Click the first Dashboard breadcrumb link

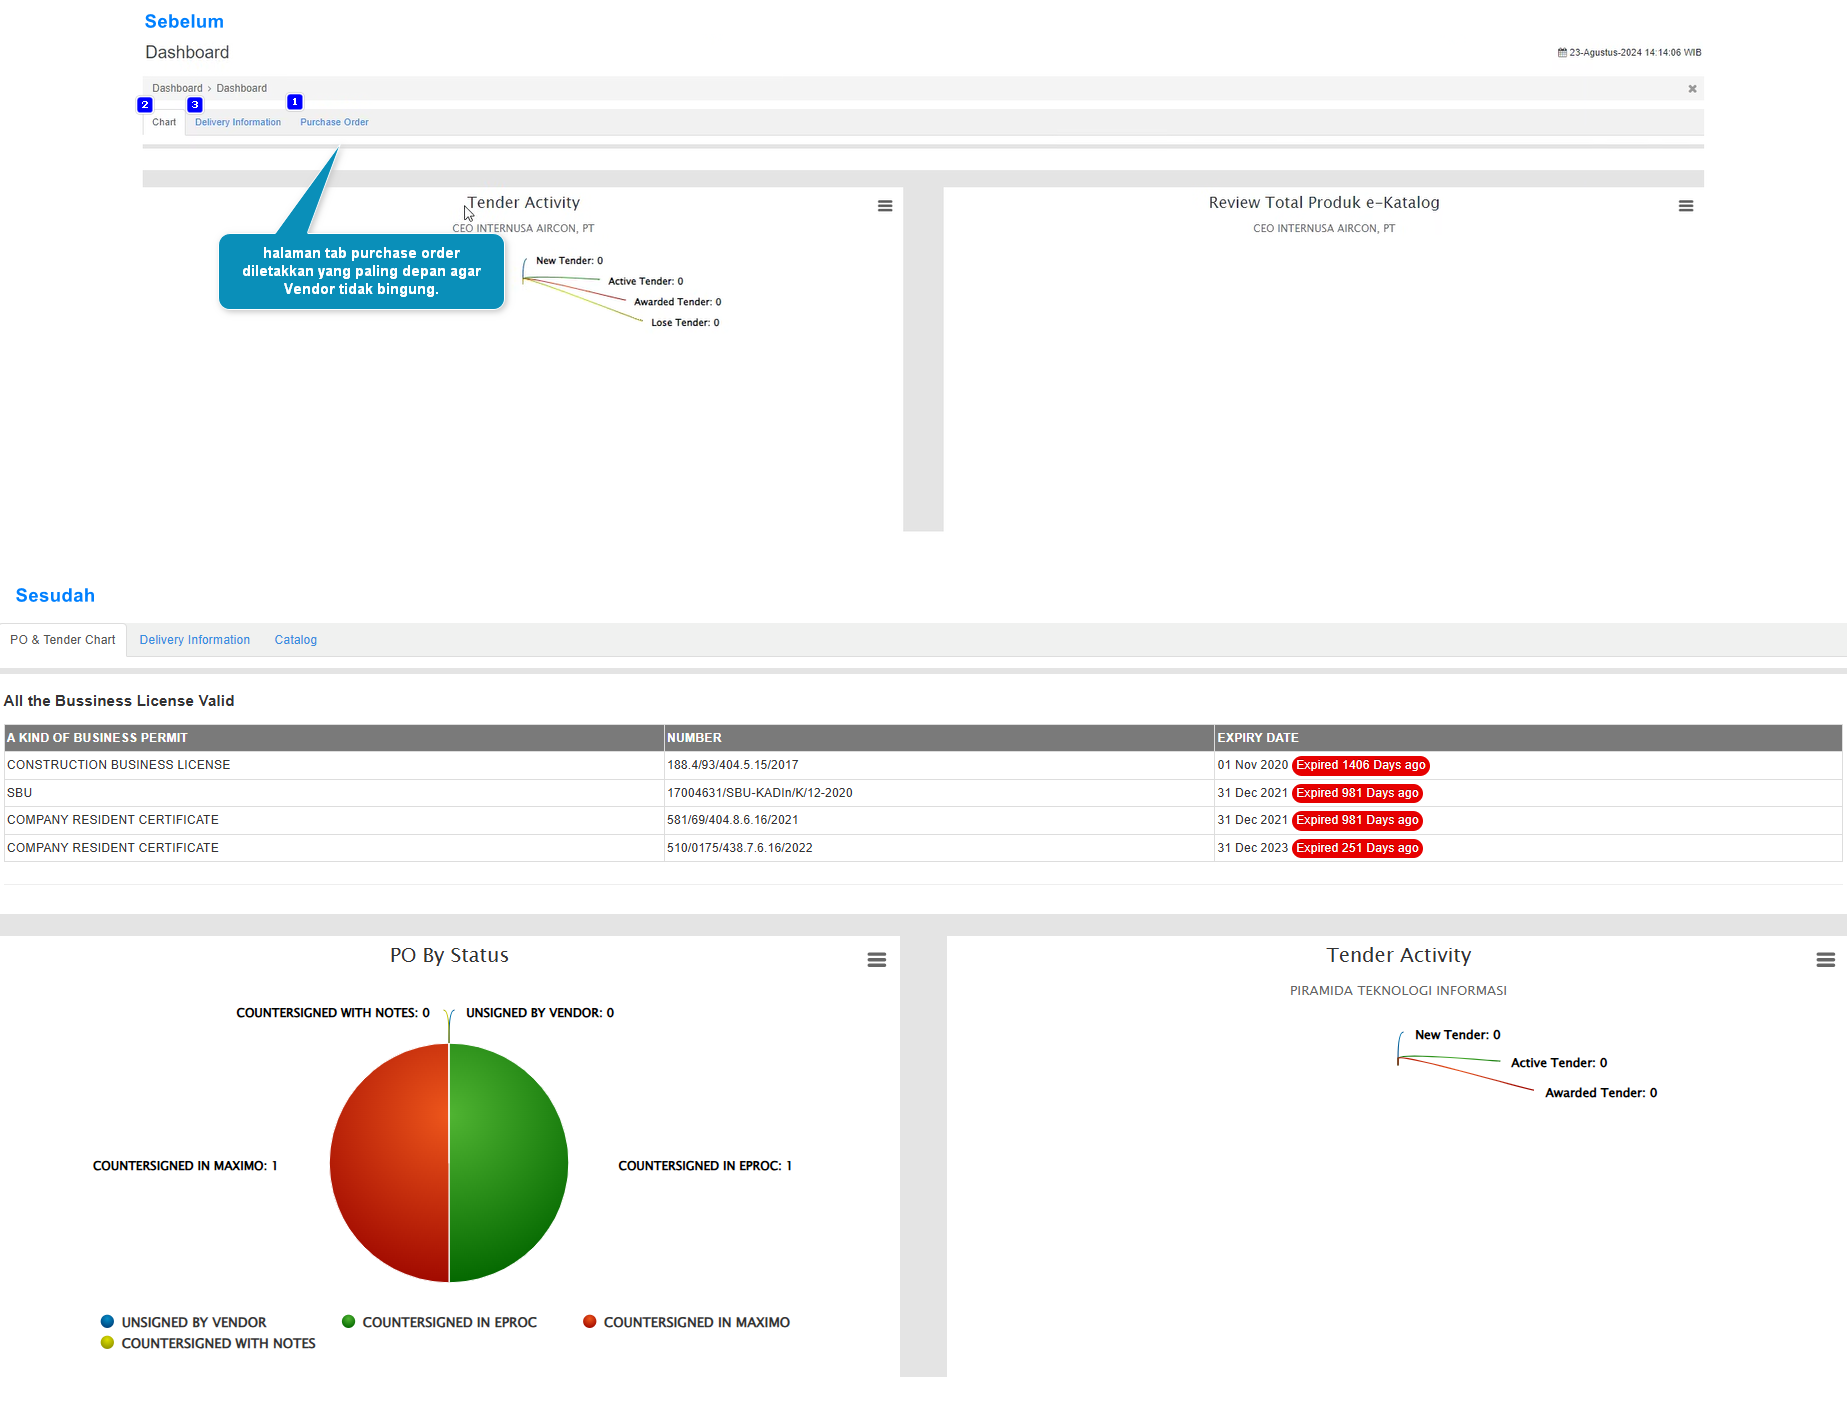pyautogui.click(x=177, y=88)
